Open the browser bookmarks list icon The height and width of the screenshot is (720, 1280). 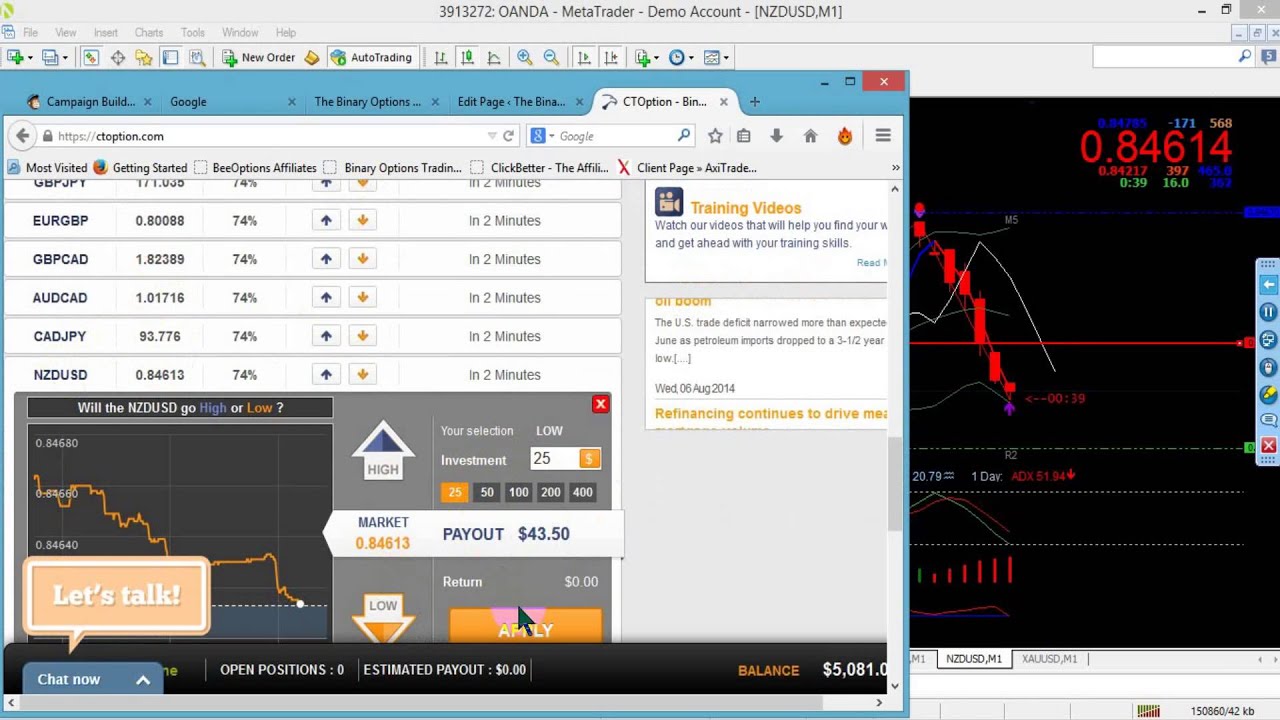(743, 136)
